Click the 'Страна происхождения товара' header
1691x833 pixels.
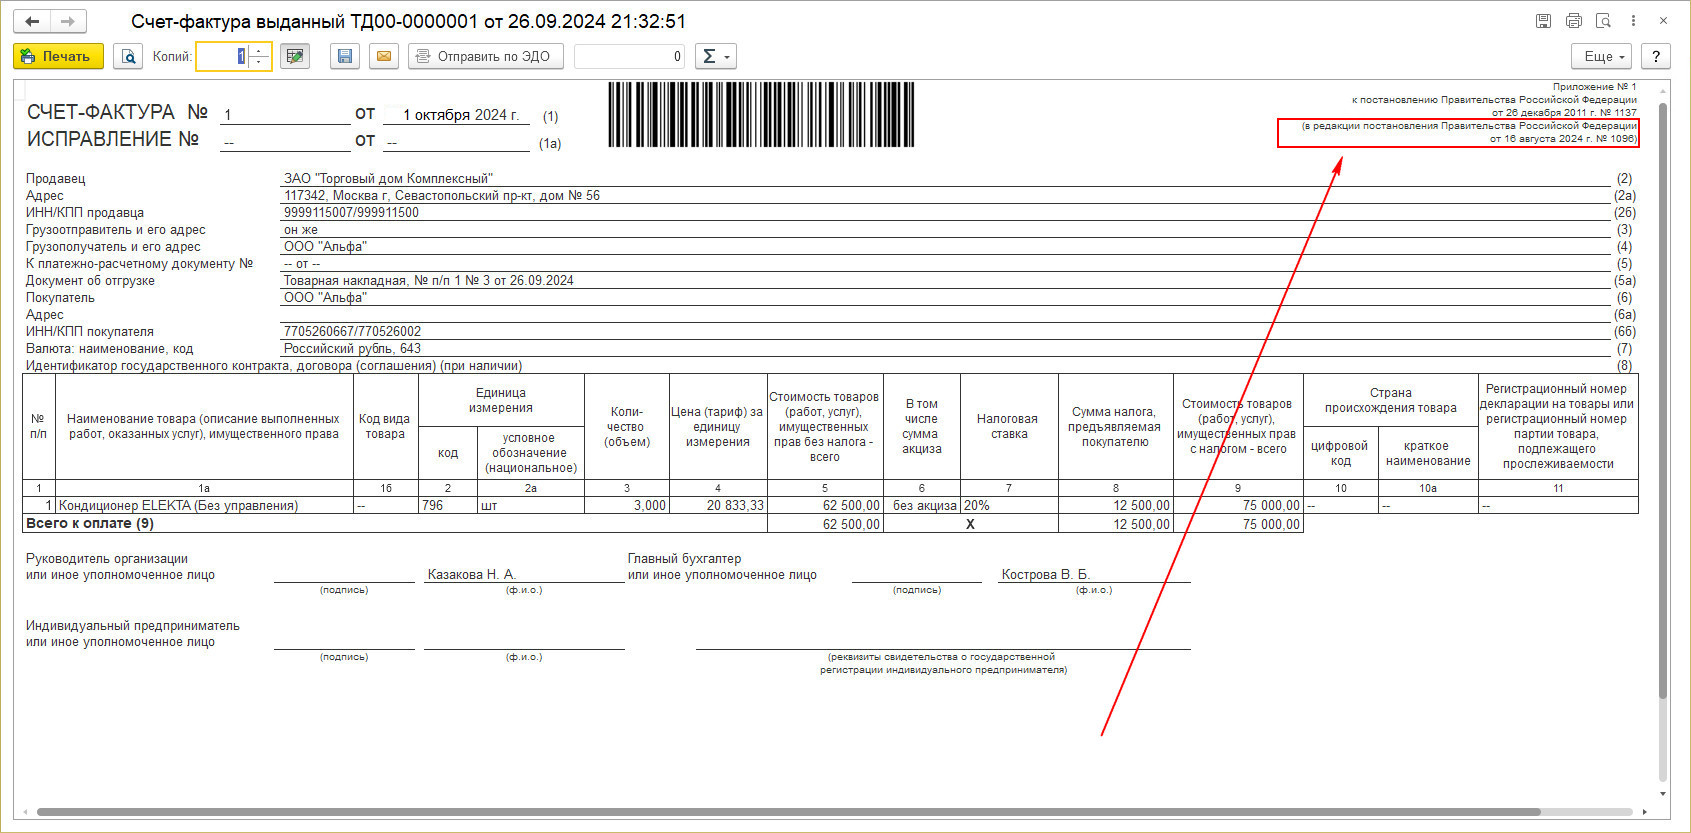[1390, 400]
